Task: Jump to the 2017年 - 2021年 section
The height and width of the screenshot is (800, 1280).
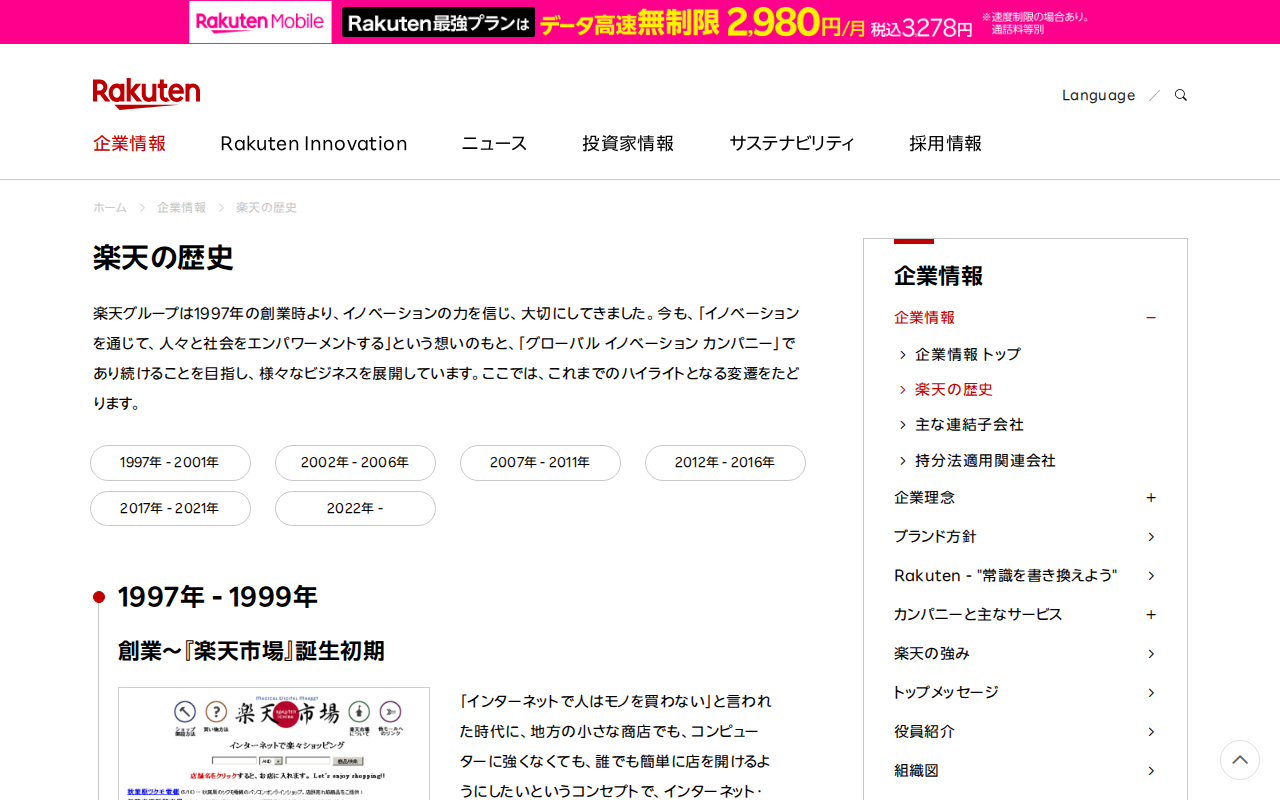Action: (170, 508)
